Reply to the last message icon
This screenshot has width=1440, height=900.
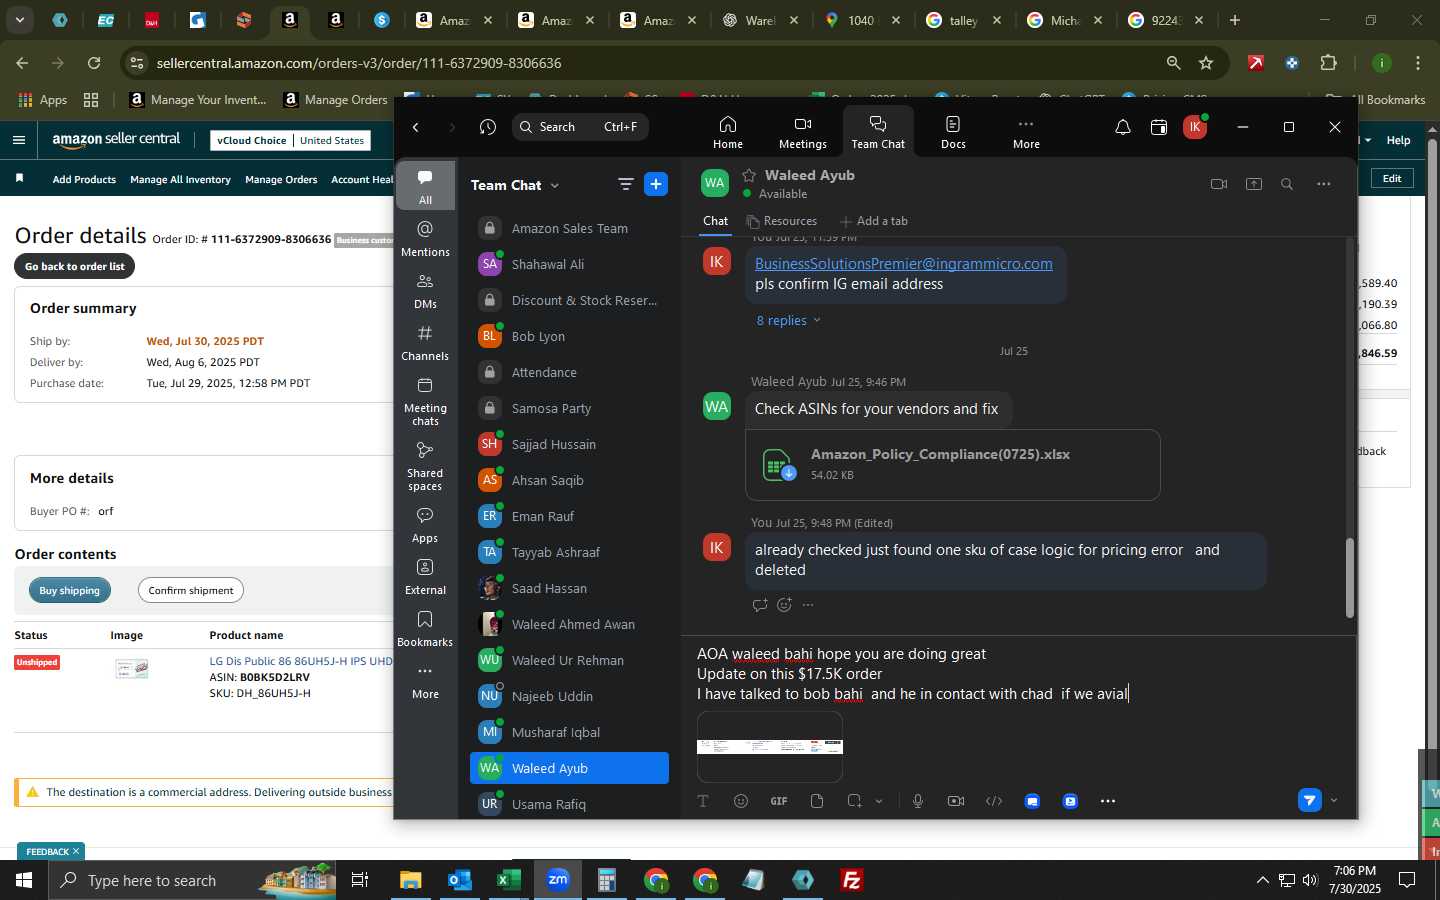[x=760, y=605]
